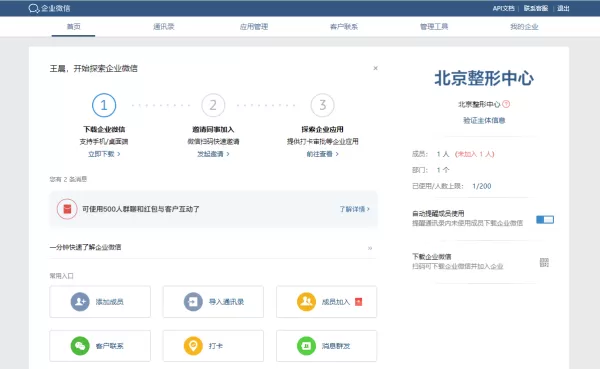Screen dimensions: 600x369
Task: Select step 3 circle icon
Action: pos(322,105)
